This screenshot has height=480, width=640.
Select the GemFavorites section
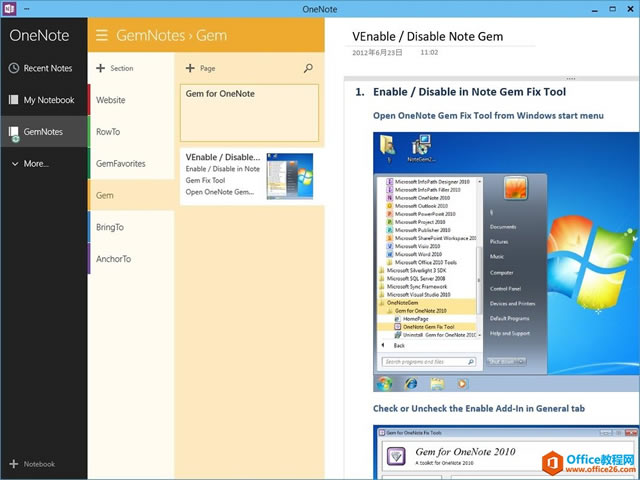pyautogui.click(x=131, y=164)
